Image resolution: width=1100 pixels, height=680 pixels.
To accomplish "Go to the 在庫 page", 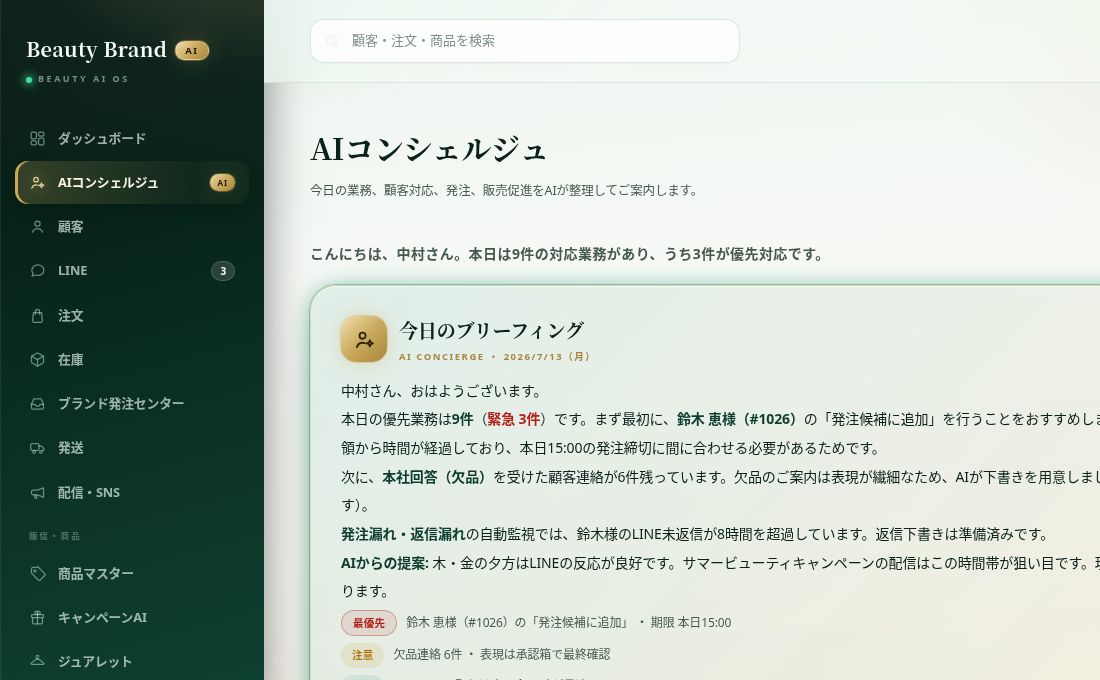I will [x=132, y=359].
